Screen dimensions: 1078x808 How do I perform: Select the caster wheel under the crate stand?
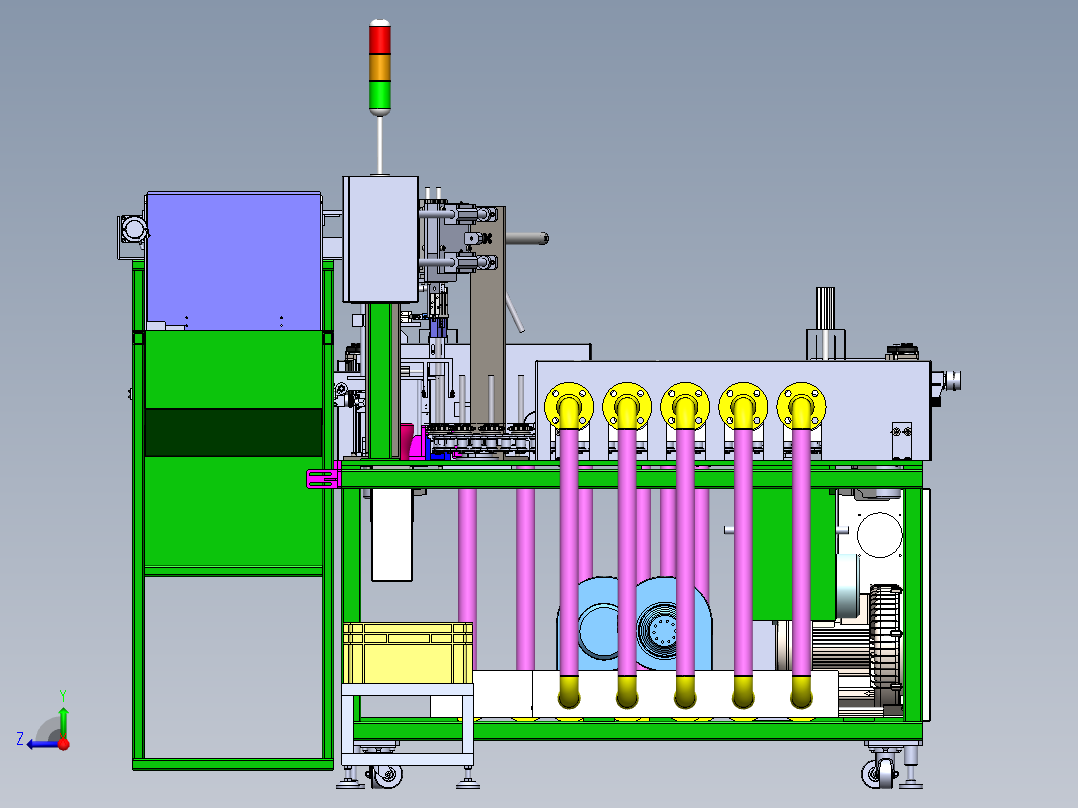(385, 776)
